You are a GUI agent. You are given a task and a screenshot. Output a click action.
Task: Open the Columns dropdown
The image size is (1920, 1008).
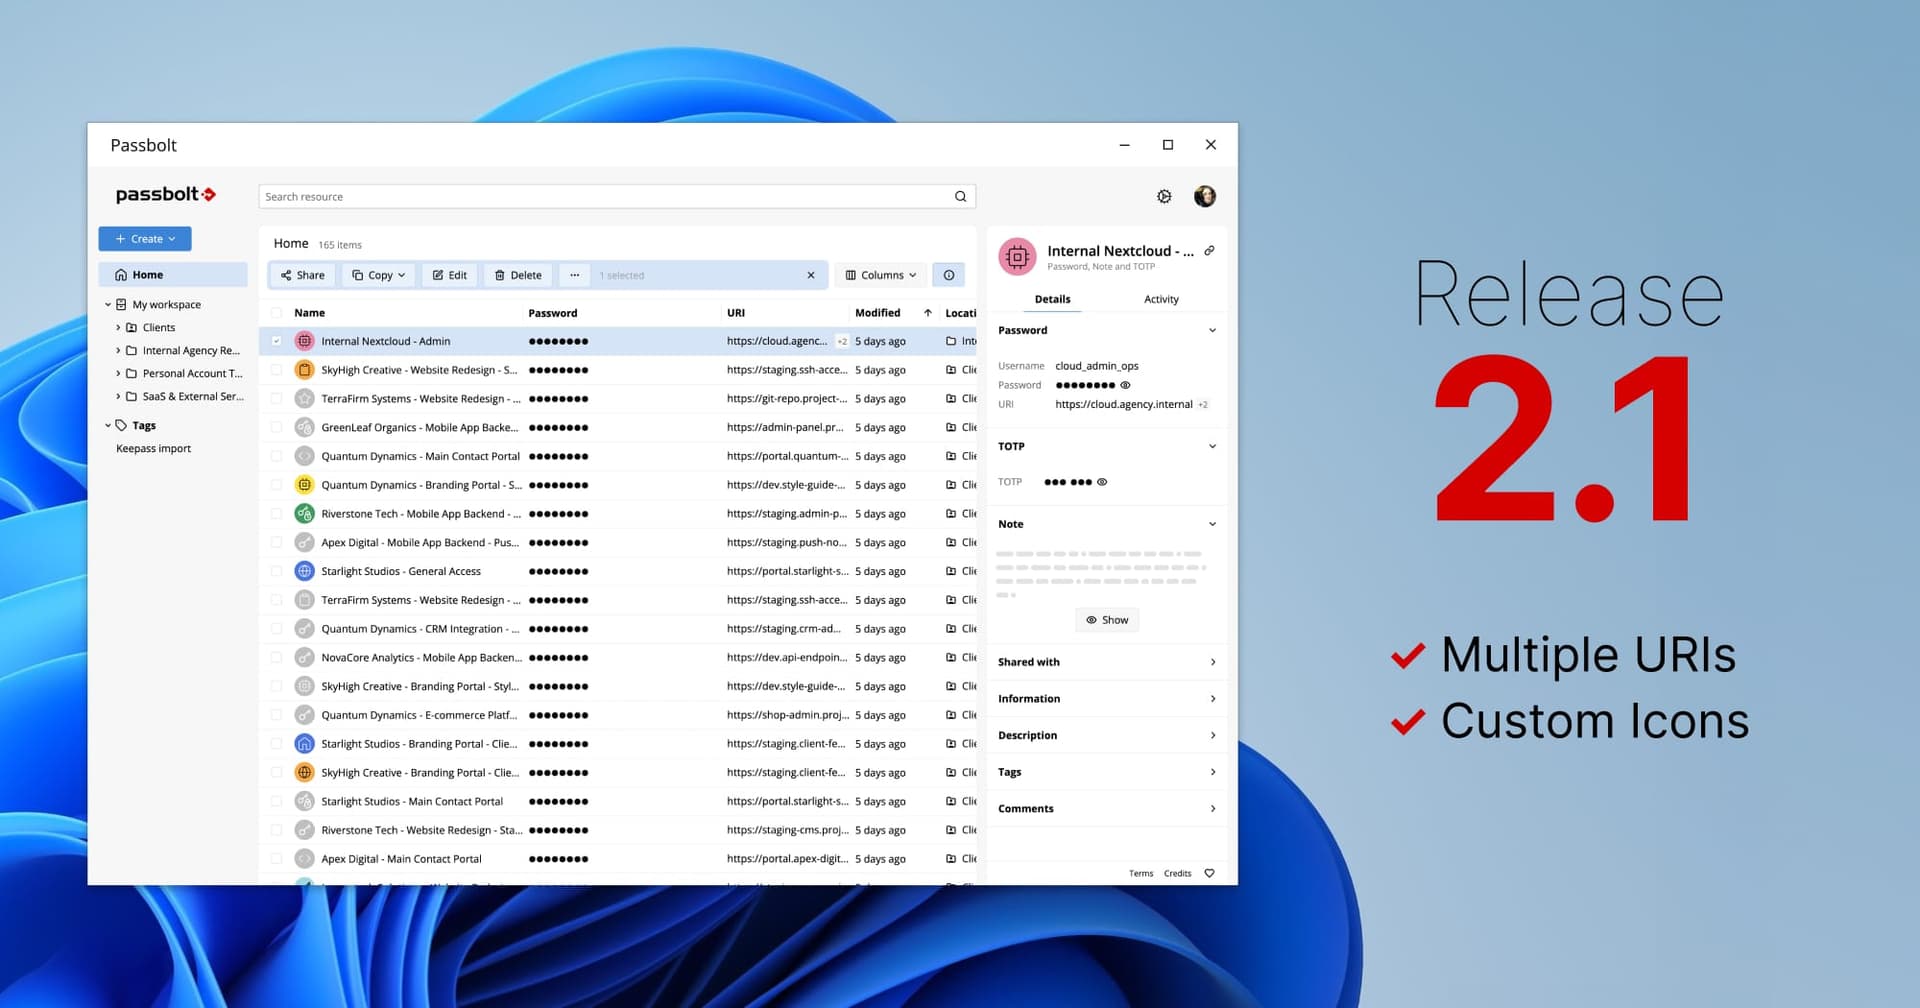879,274
